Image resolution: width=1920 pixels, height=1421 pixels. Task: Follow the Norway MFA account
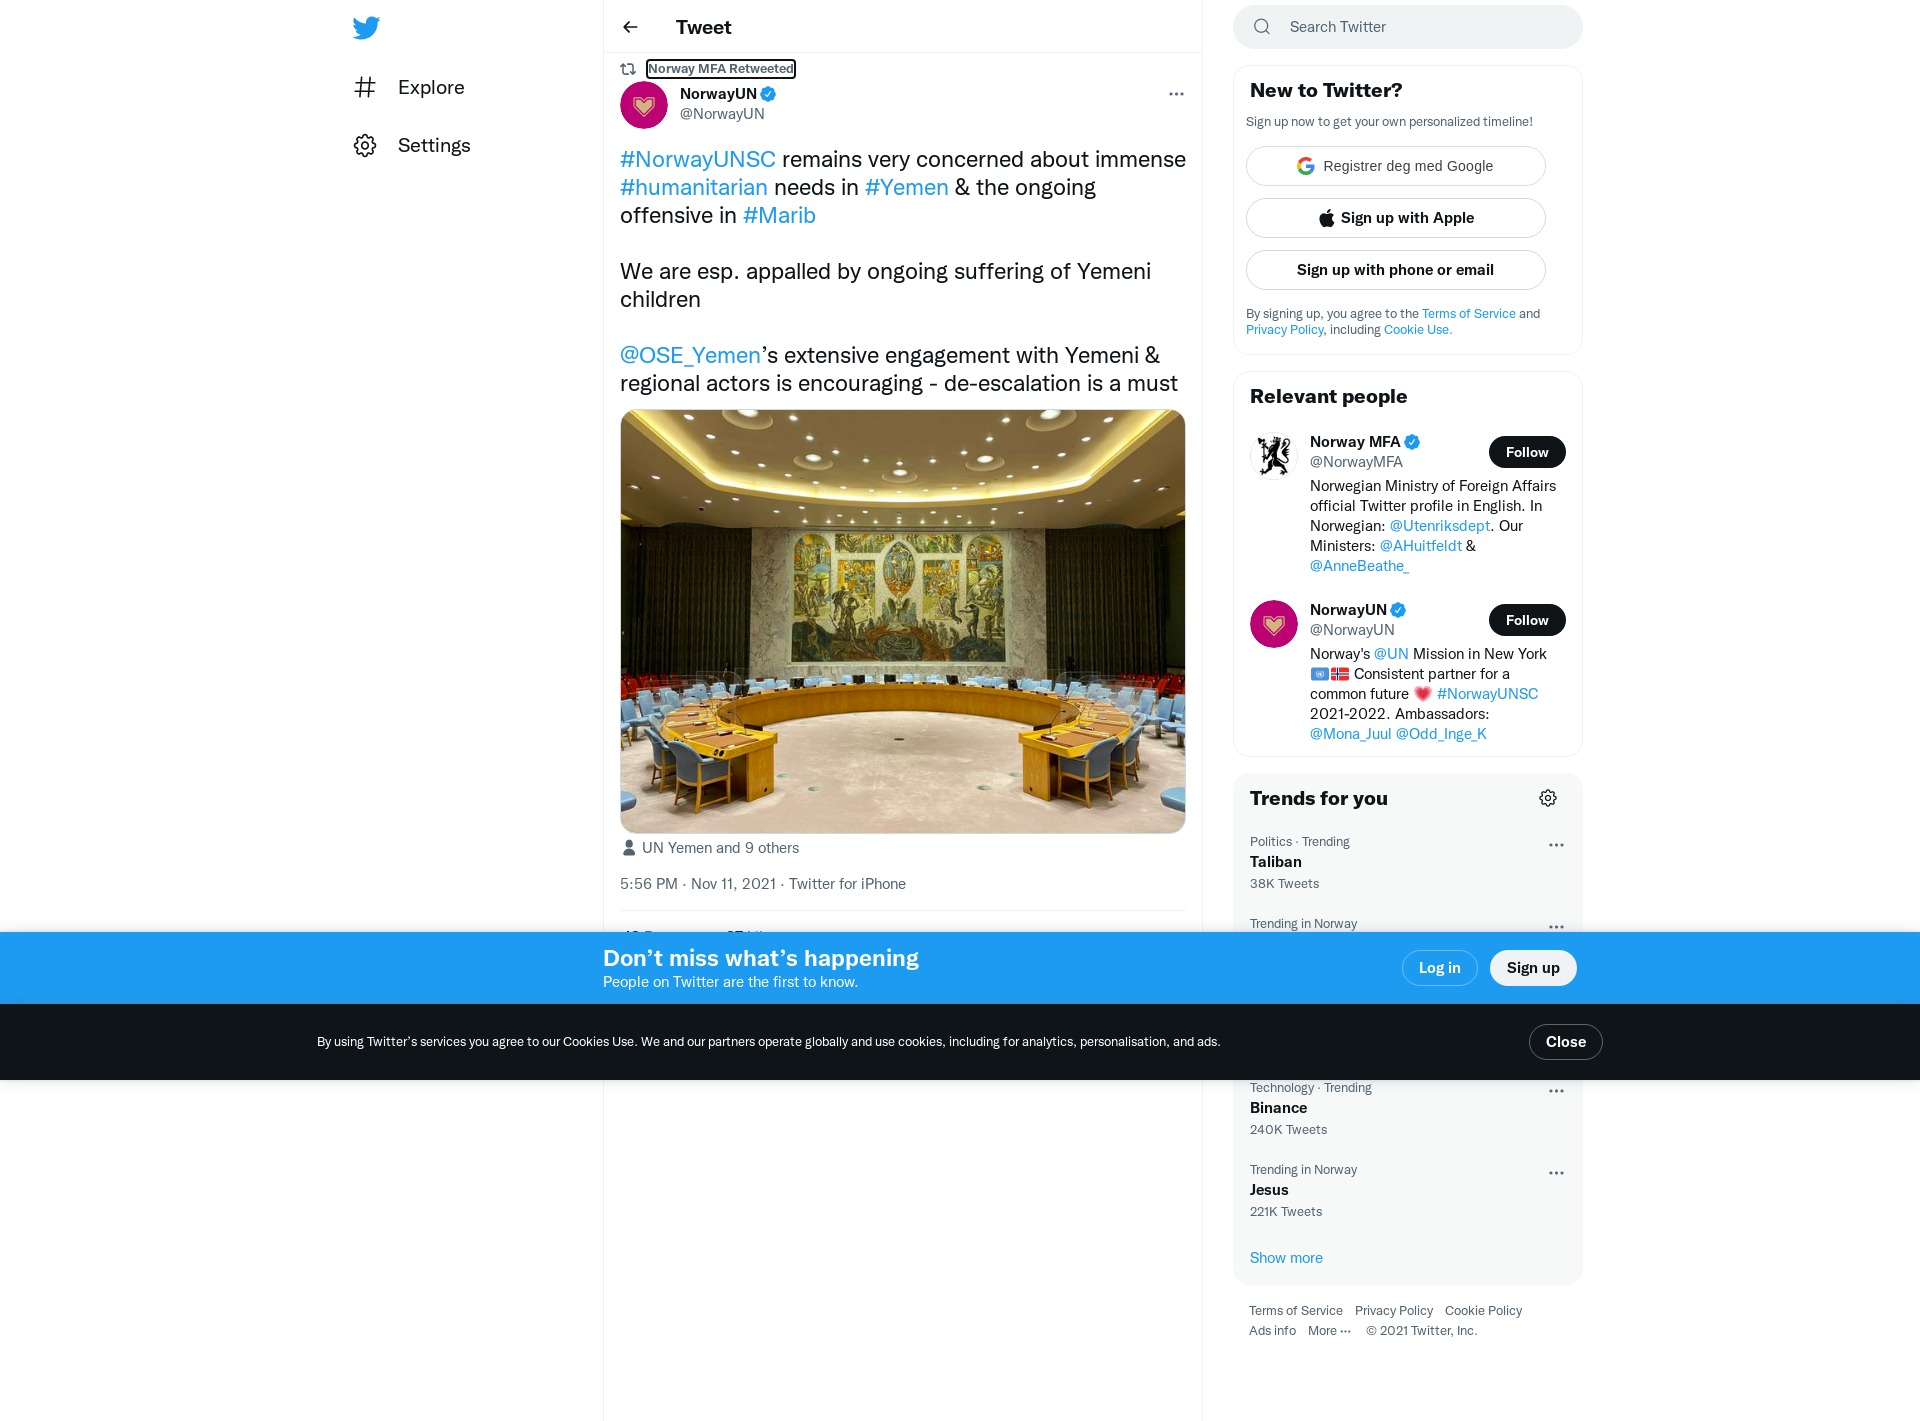pyautogui.click(x=1527, y=452)
